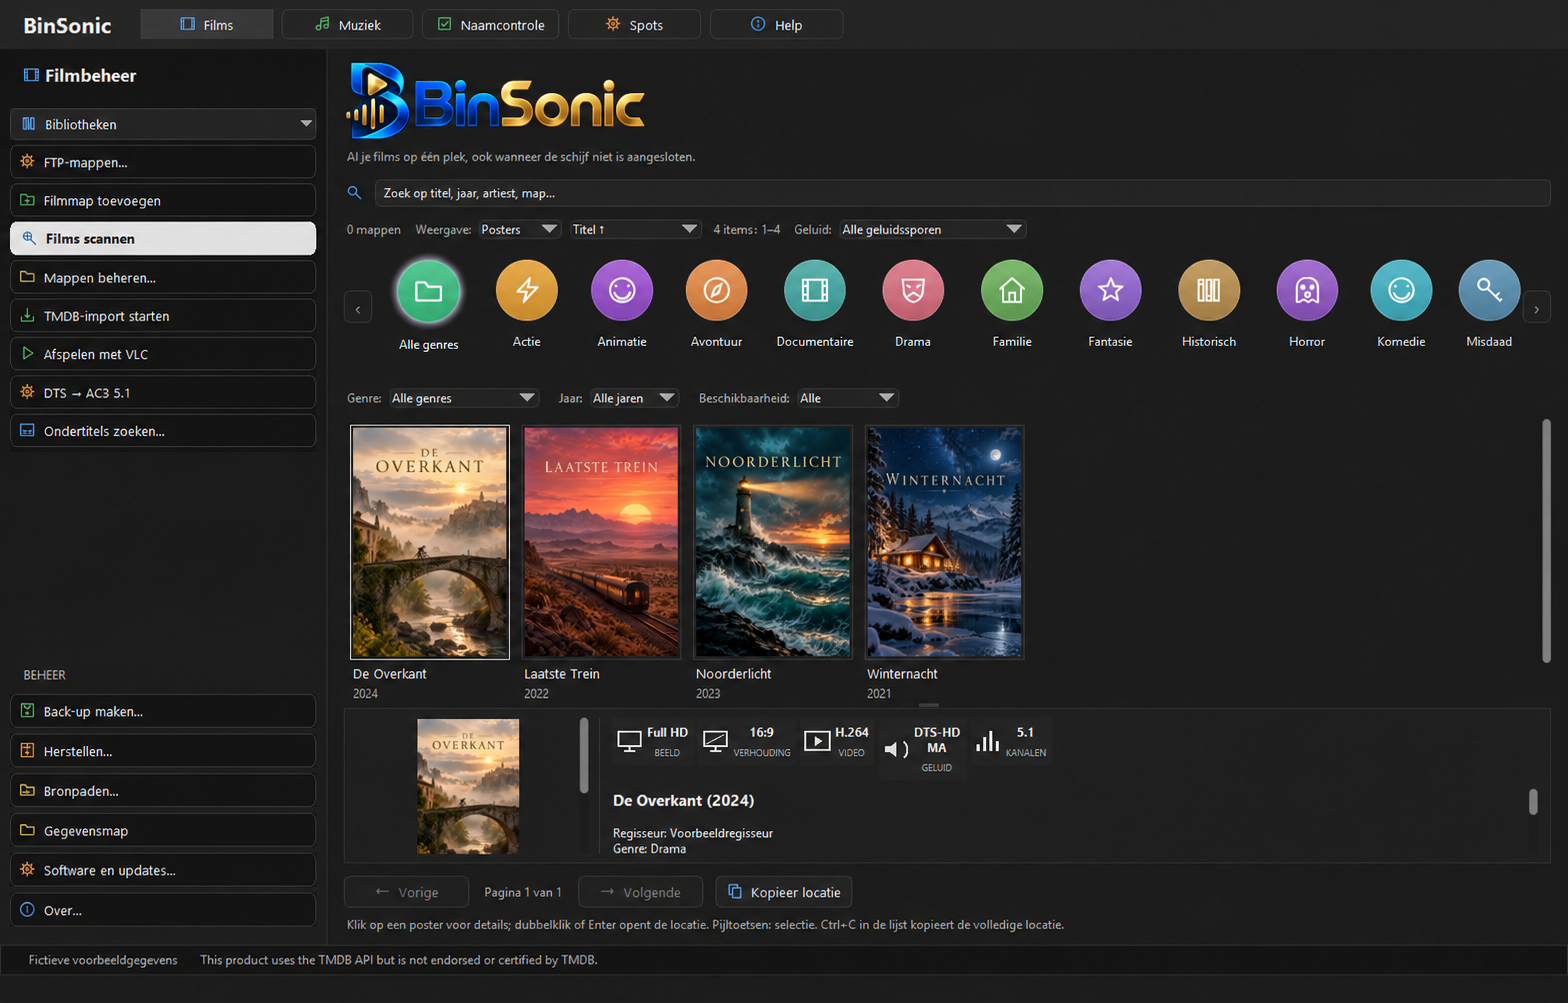The height and width of the screenshot is (1003, 1568).
Task: Click the Volgende page button
Action: 640,892
